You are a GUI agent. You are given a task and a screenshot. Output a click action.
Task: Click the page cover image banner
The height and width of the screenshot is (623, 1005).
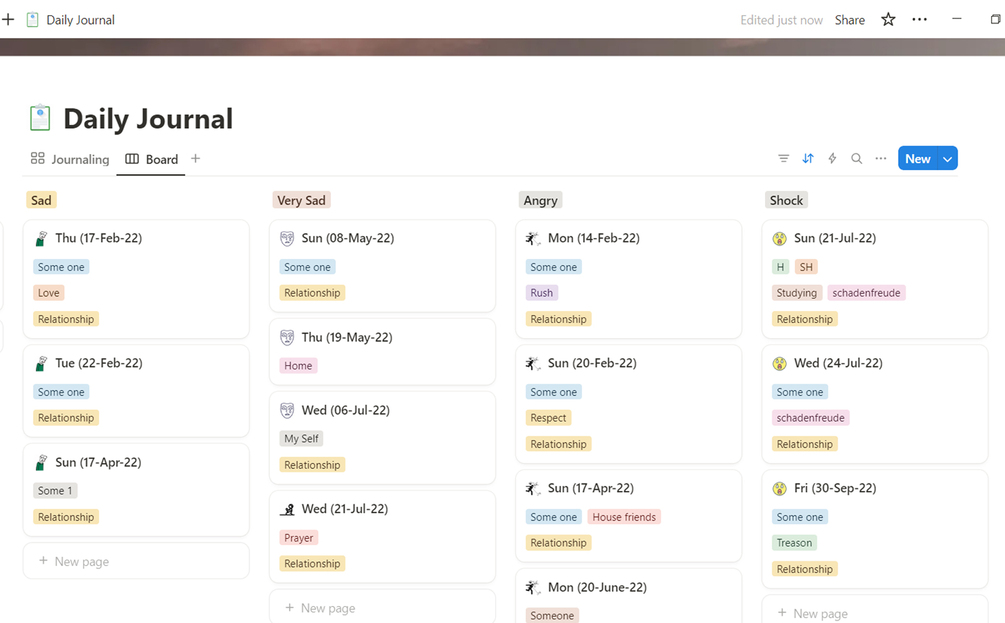(502, 47)
